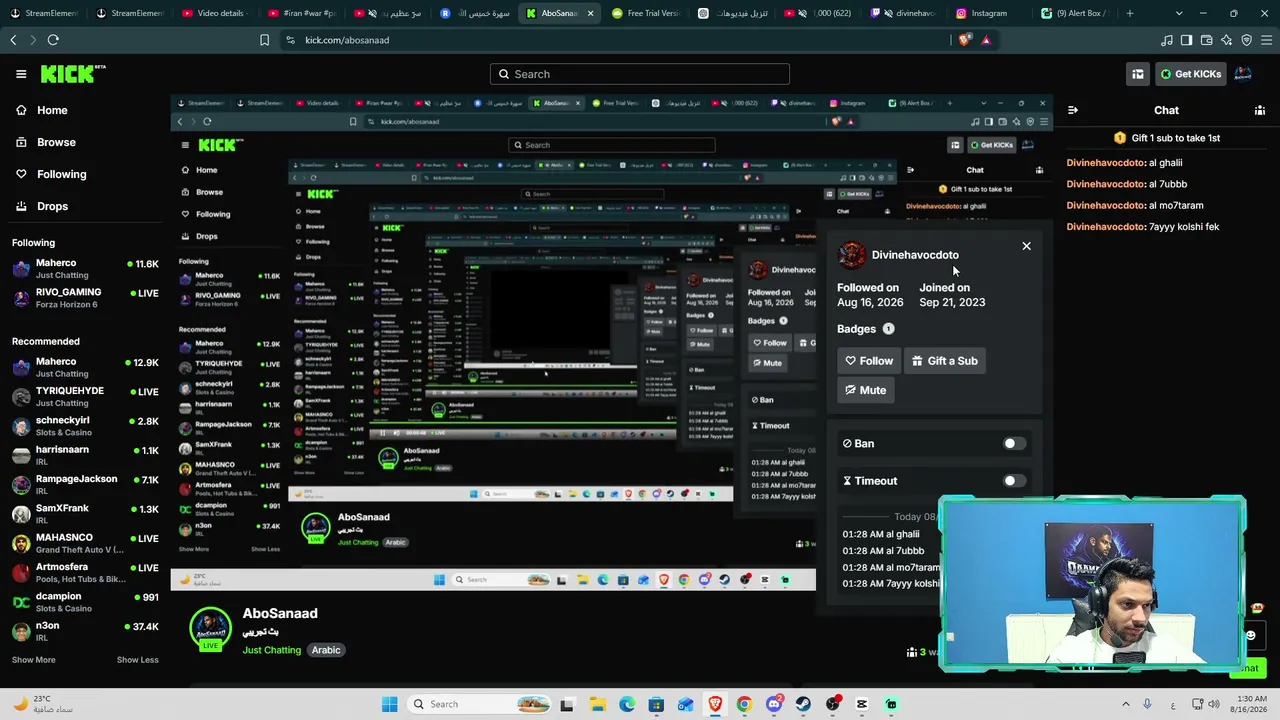Collapse the sidebar with Show Less

(138, 660)
